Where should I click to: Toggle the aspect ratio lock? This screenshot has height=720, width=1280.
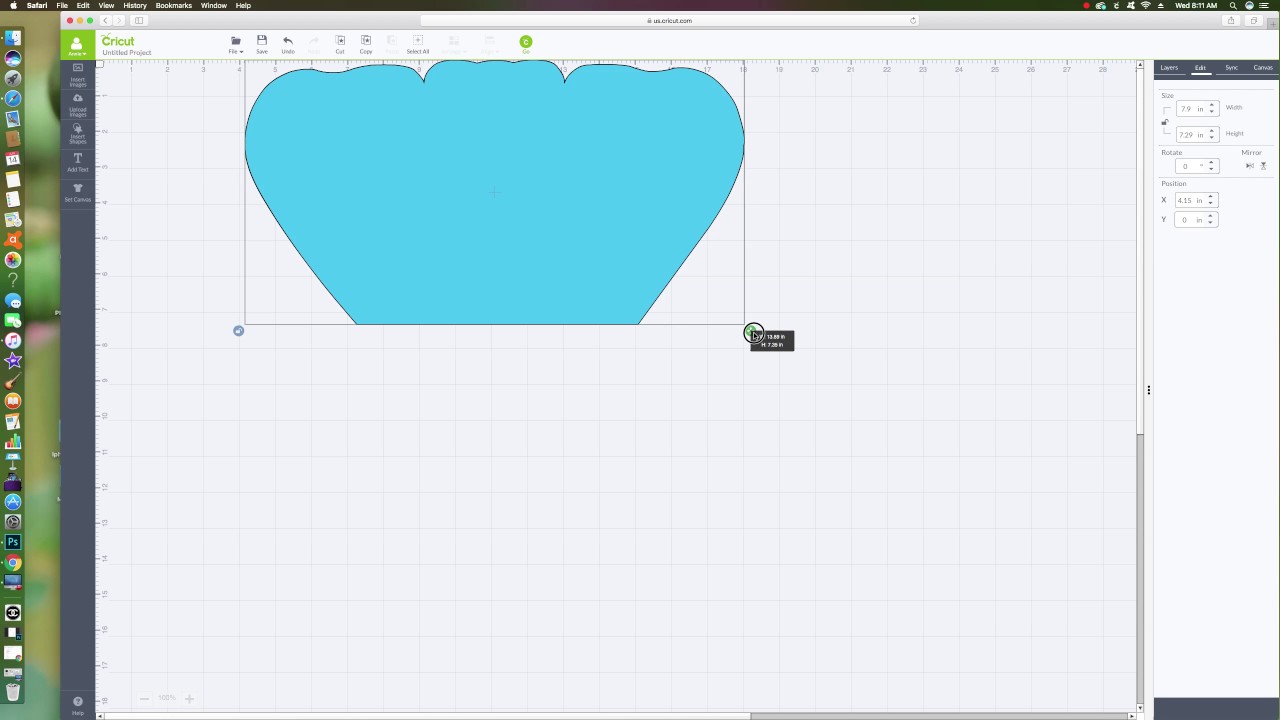[x=1165, y=122]
